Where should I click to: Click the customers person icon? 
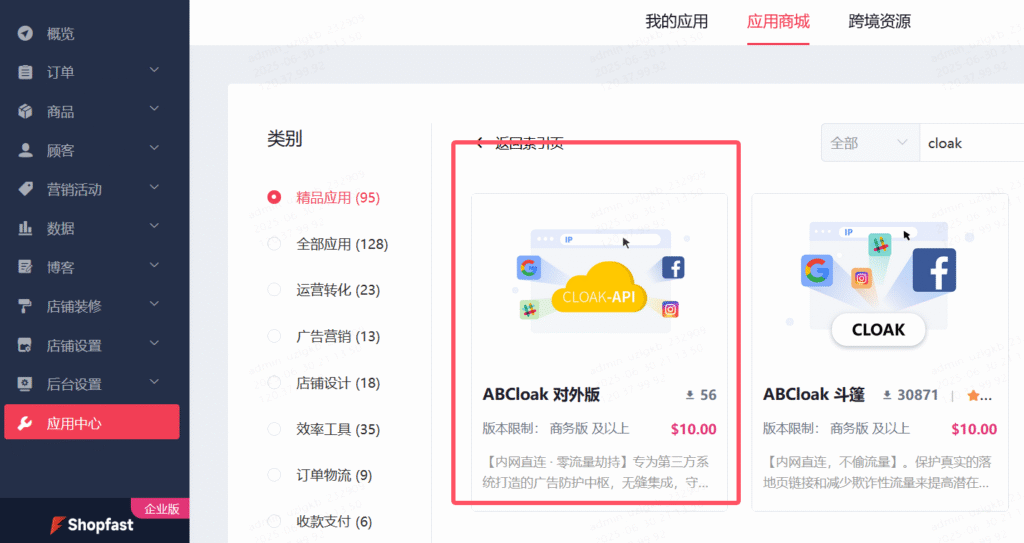tap(25, 150)
